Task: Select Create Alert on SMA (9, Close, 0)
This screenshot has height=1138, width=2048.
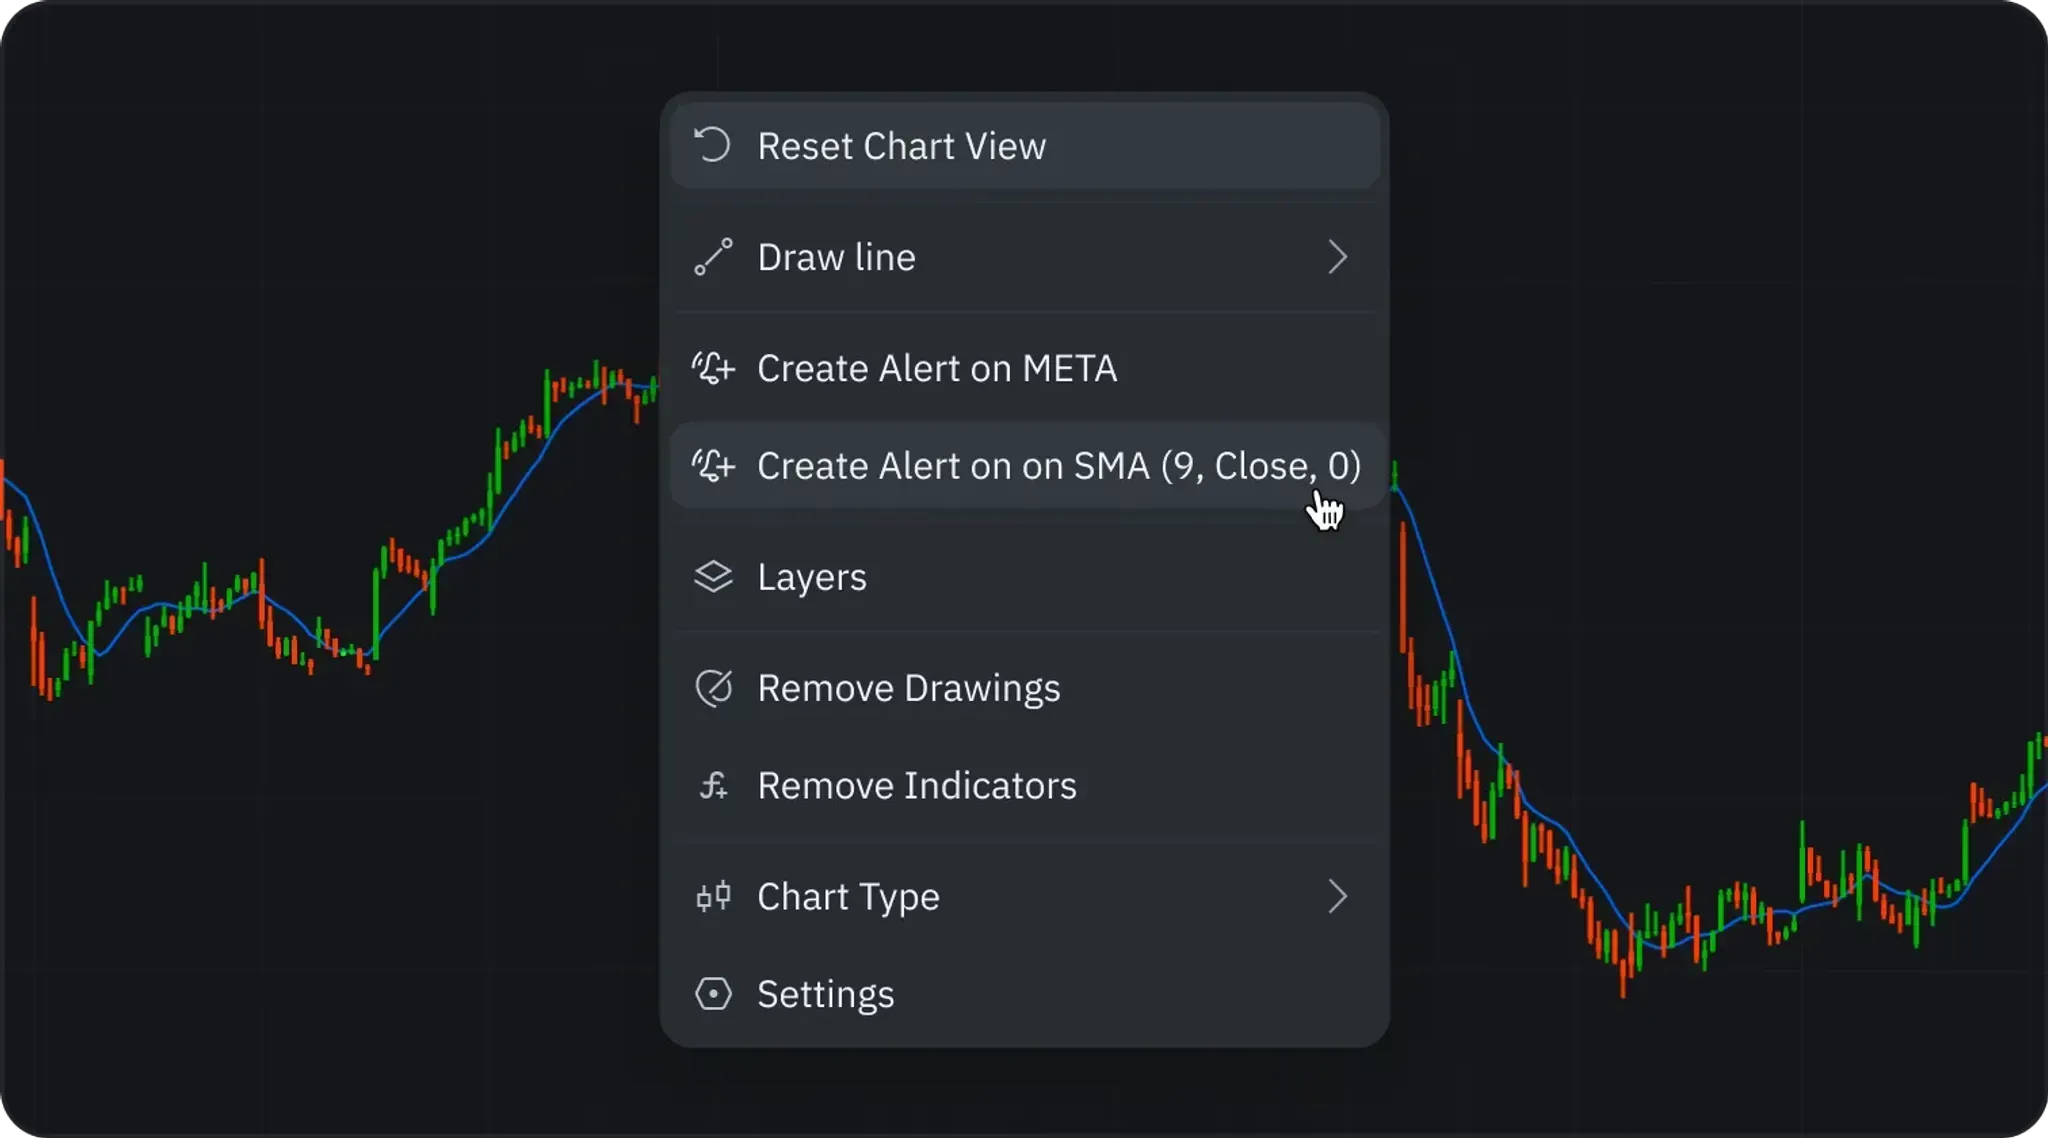Action: [x=1058, y=466]
